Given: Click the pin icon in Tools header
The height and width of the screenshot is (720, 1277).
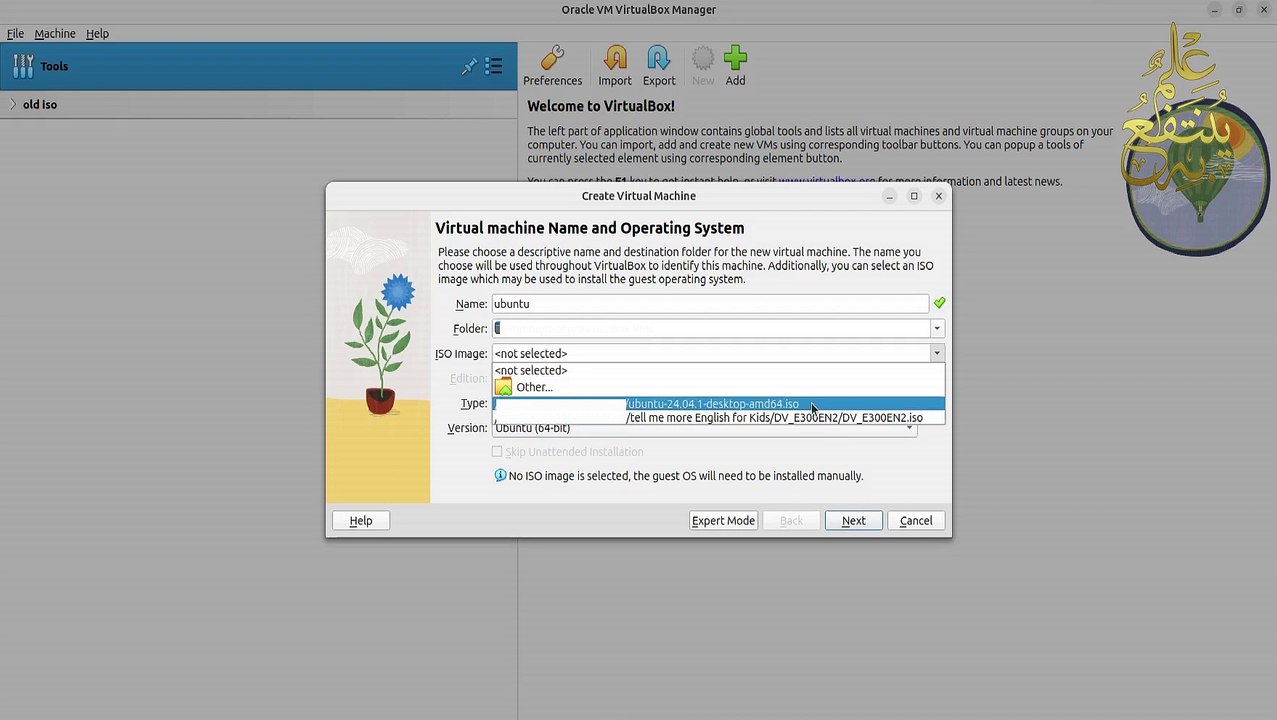Looking at the screenshot, I should pos(469,66).
